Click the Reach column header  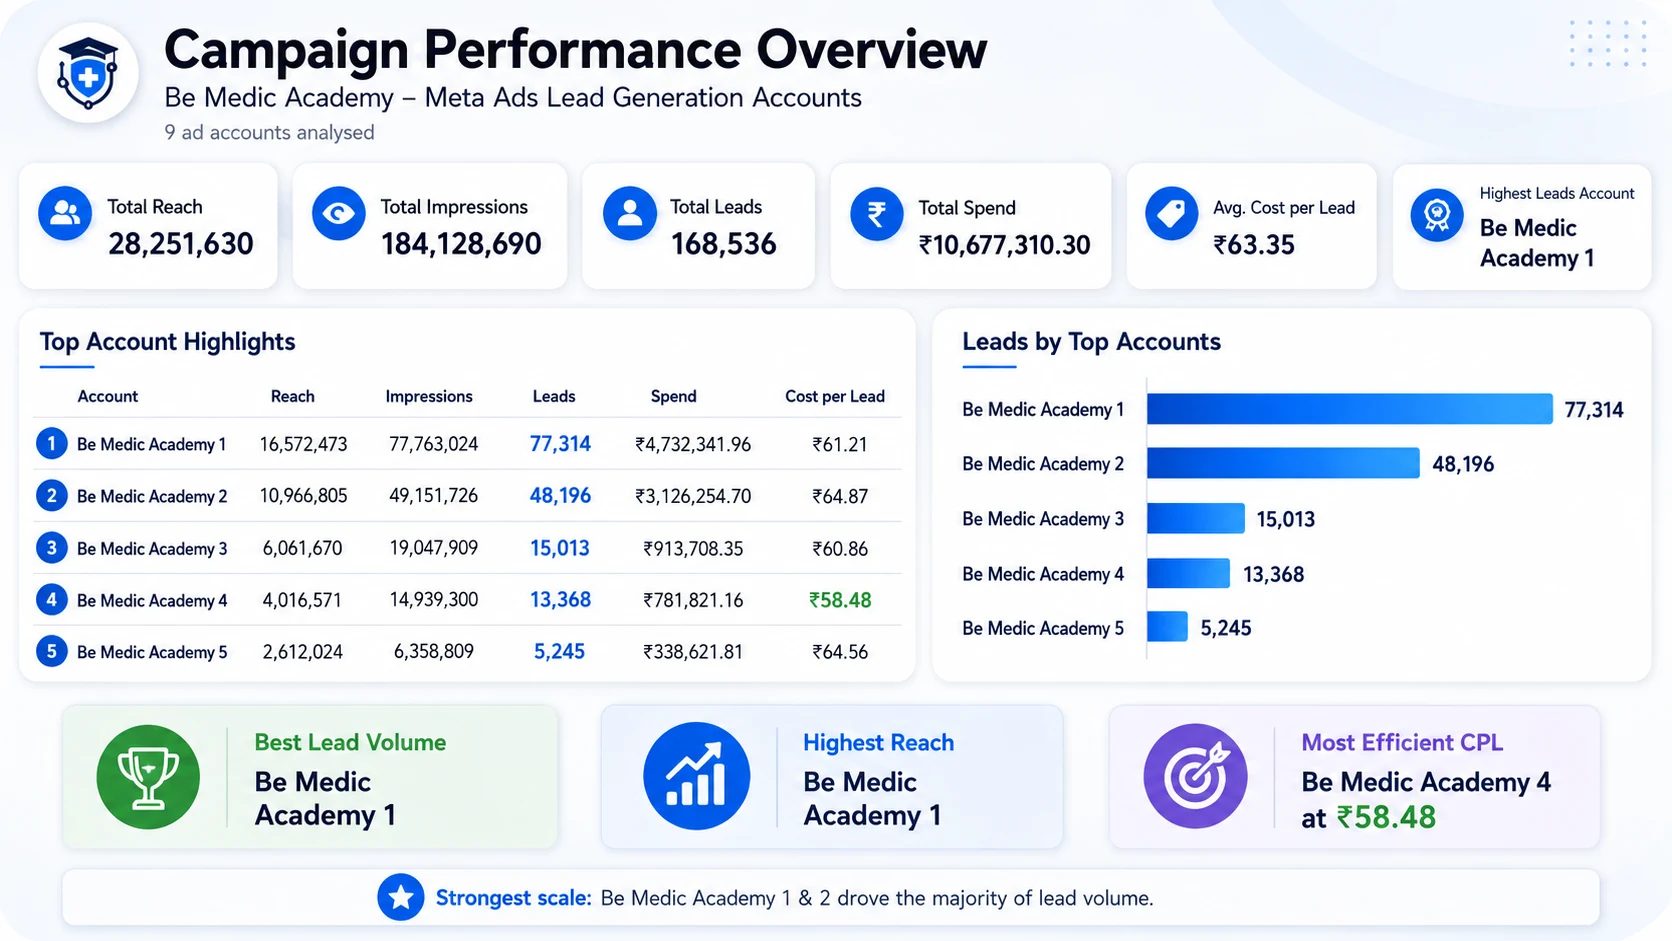292,396
